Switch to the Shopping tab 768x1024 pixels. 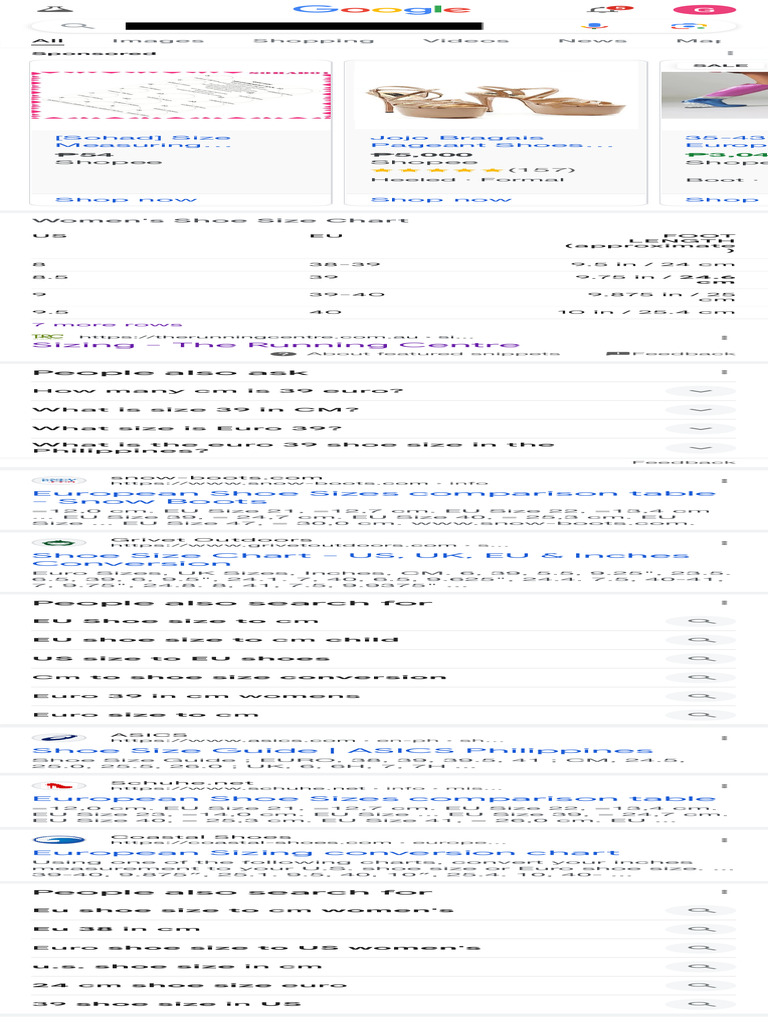pyautogui.click(x=313, y=40)
